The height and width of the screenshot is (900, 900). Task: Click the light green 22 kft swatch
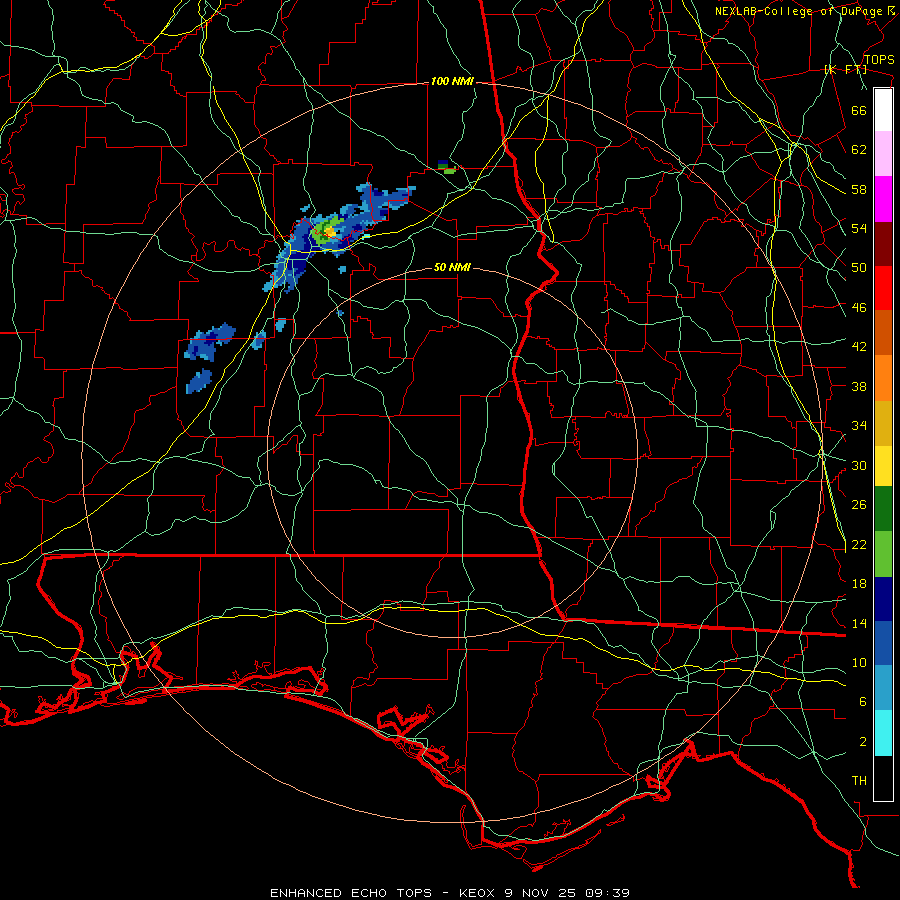tap(883, 554)
